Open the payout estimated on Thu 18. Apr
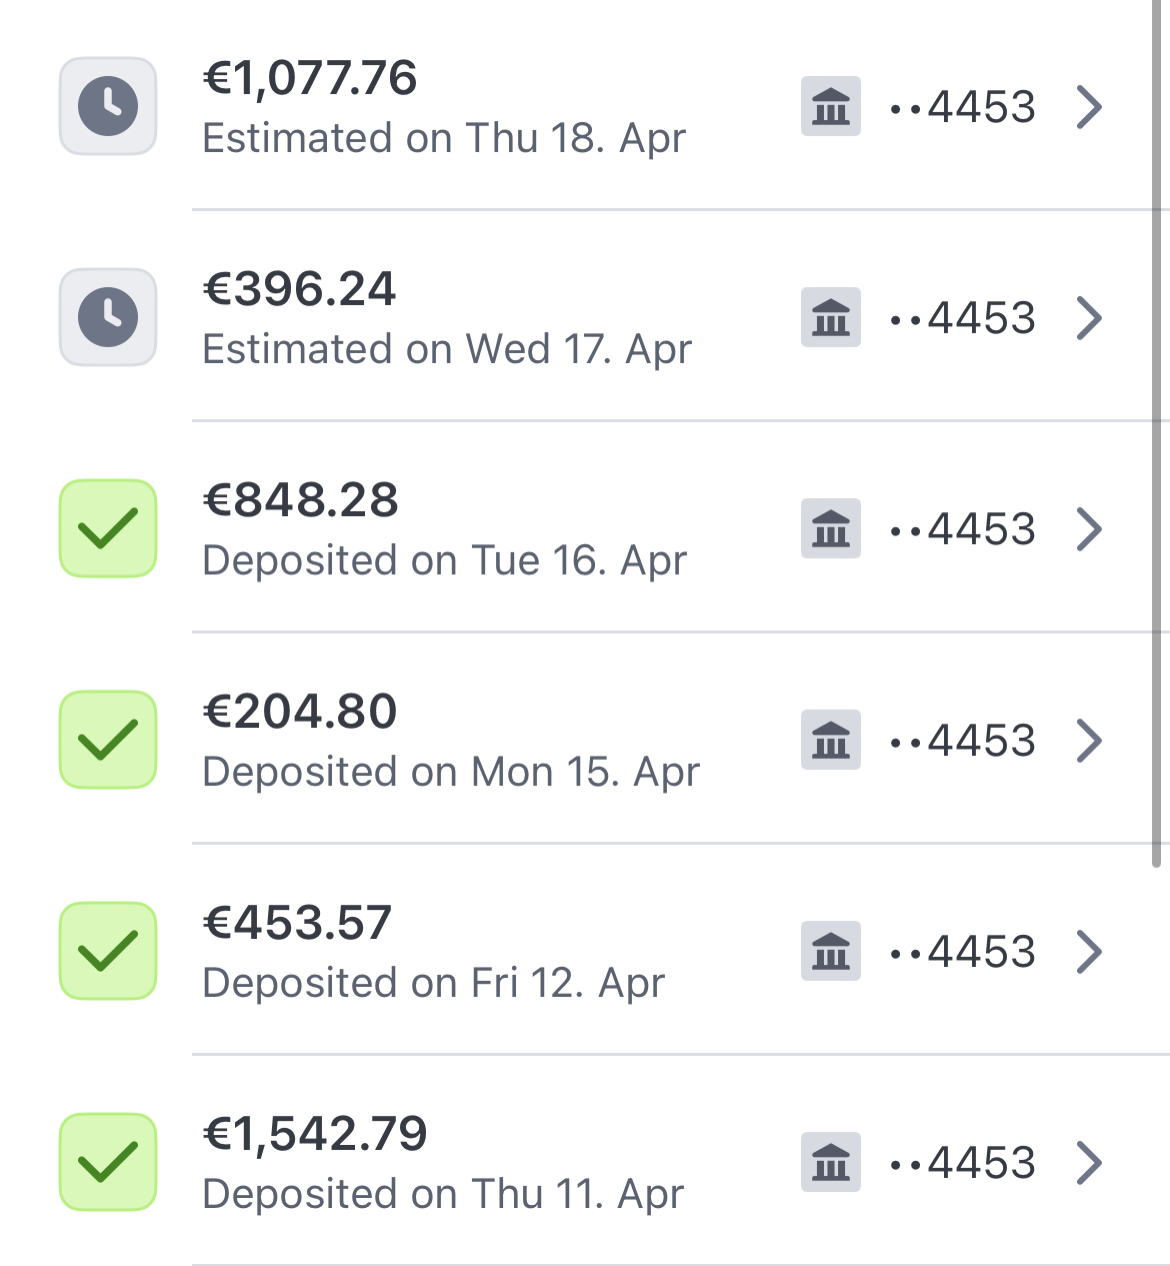Viewport: 1170px width, 1266px height. 444,138
